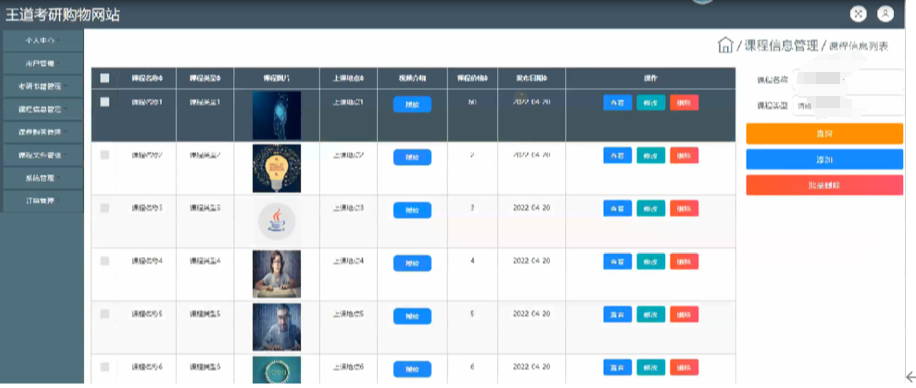Click 修改 edit button for 课程名称6
This screenshot has height=388, width=916.
[x=651, y=368]
